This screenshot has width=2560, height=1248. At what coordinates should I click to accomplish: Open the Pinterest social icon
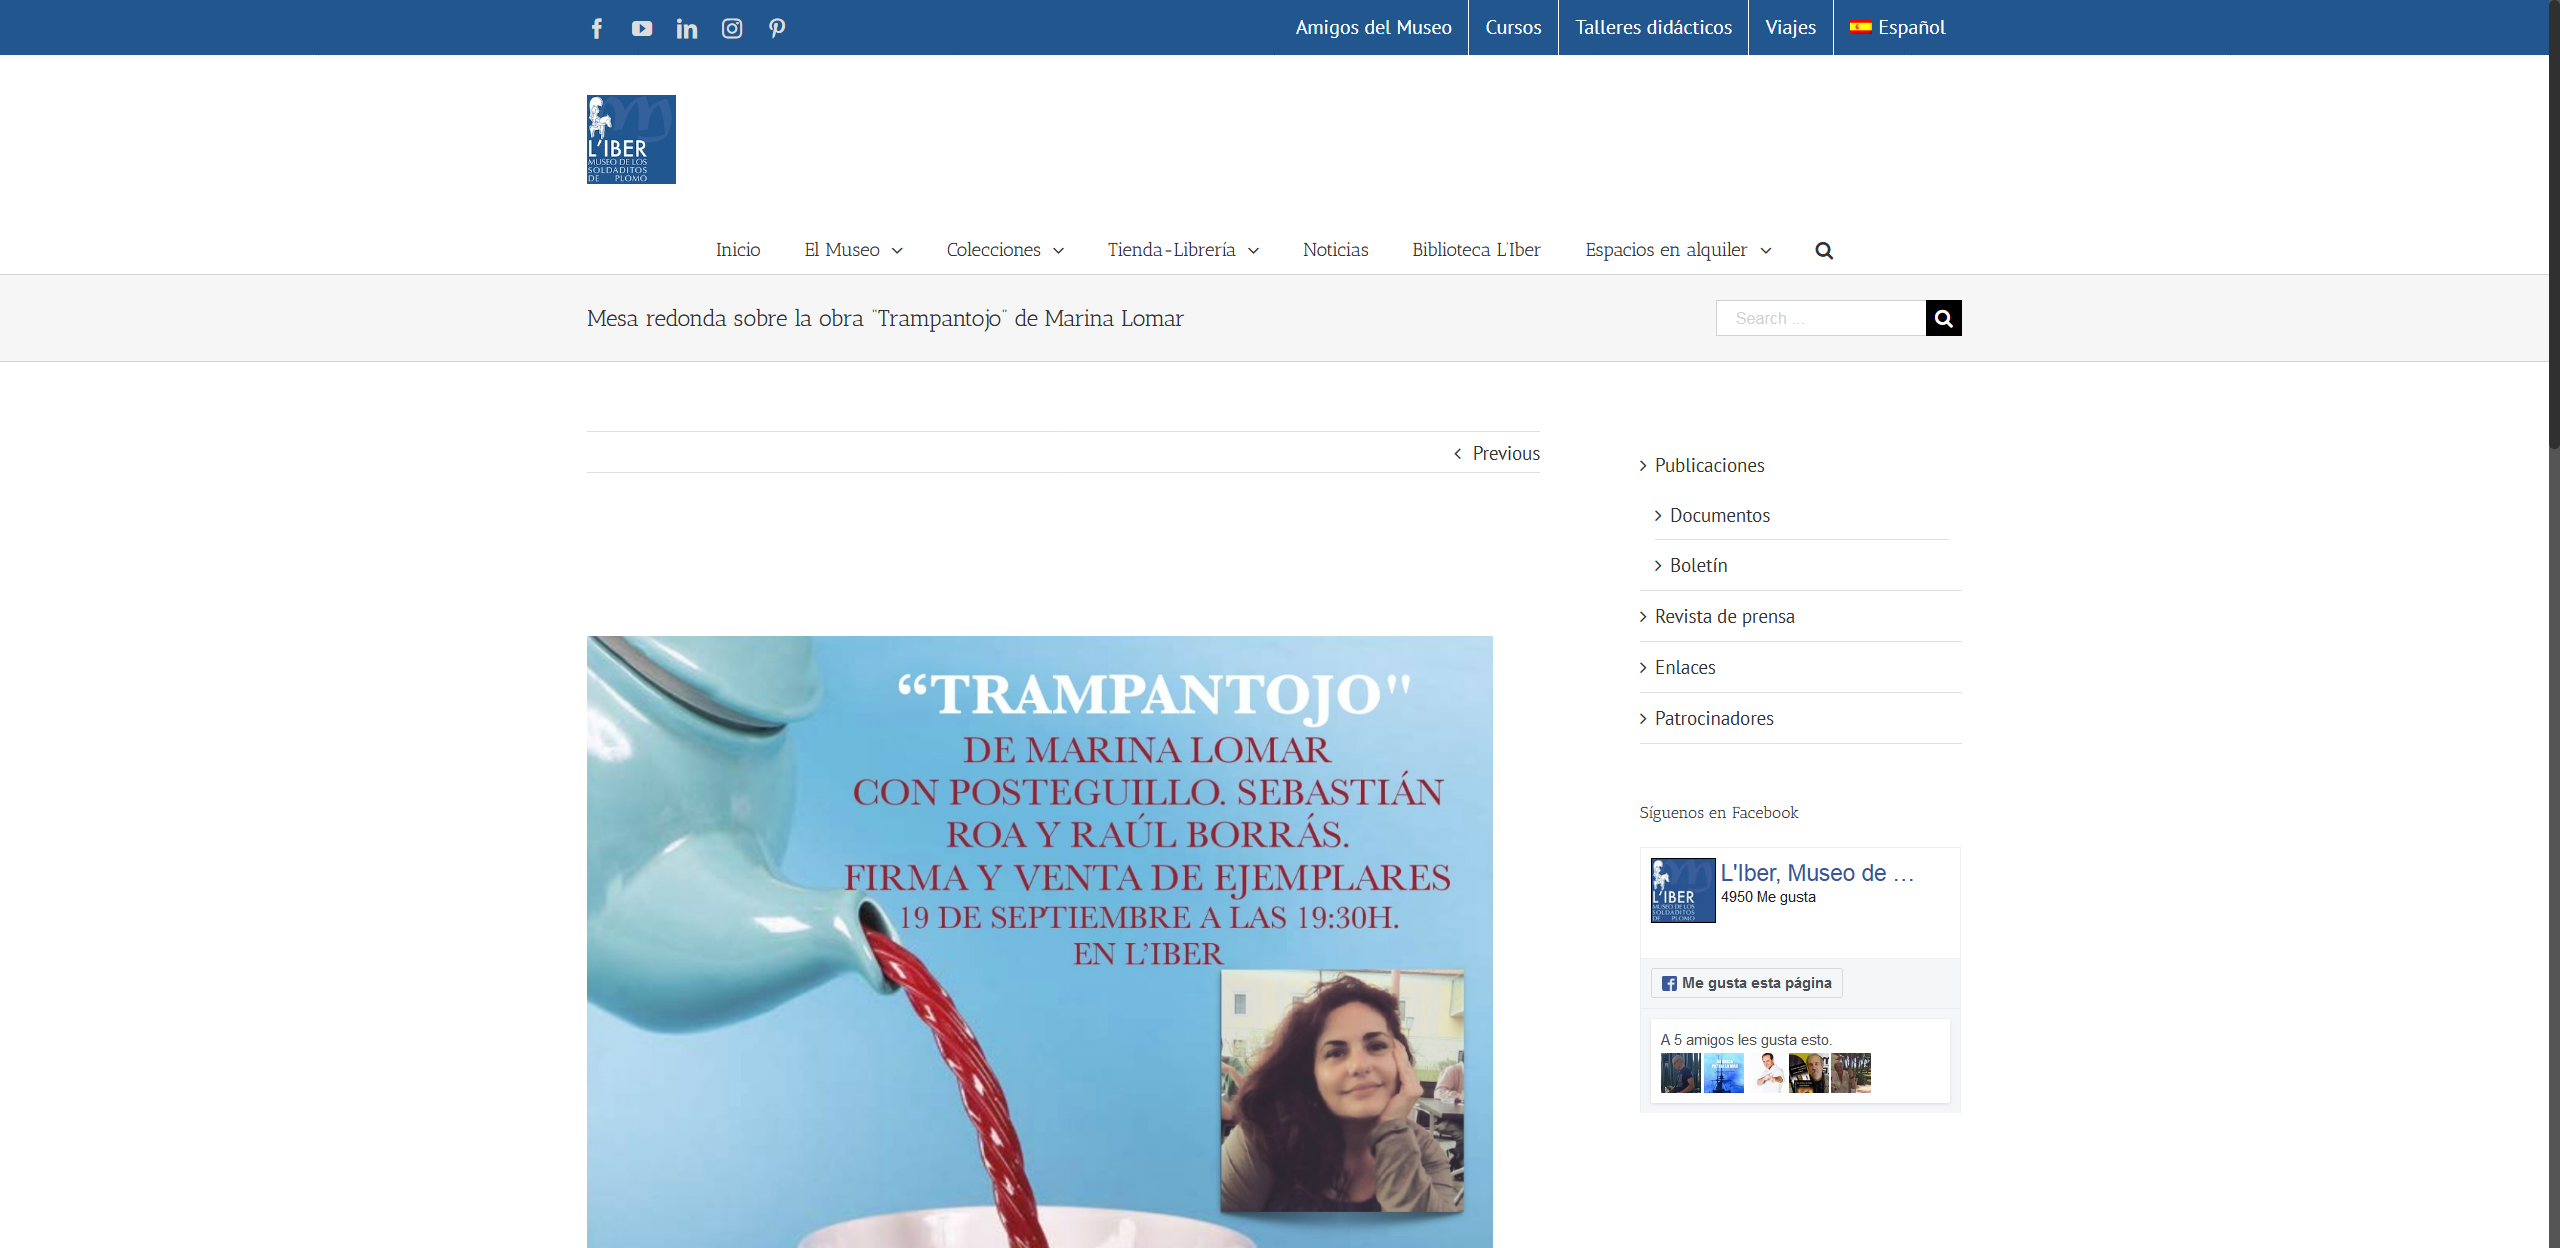pyautogui.click(x=777, y=28)
